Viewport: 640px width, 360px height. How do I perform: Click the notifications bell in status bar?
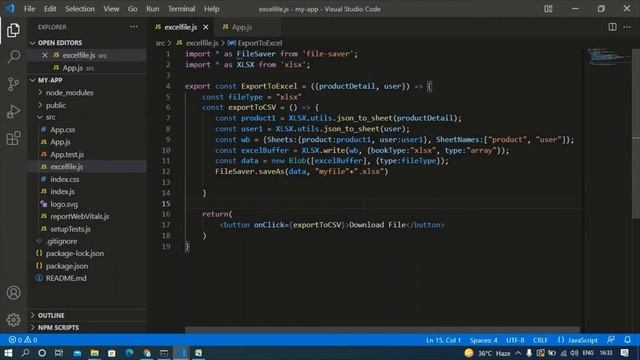tap(627, 340)
